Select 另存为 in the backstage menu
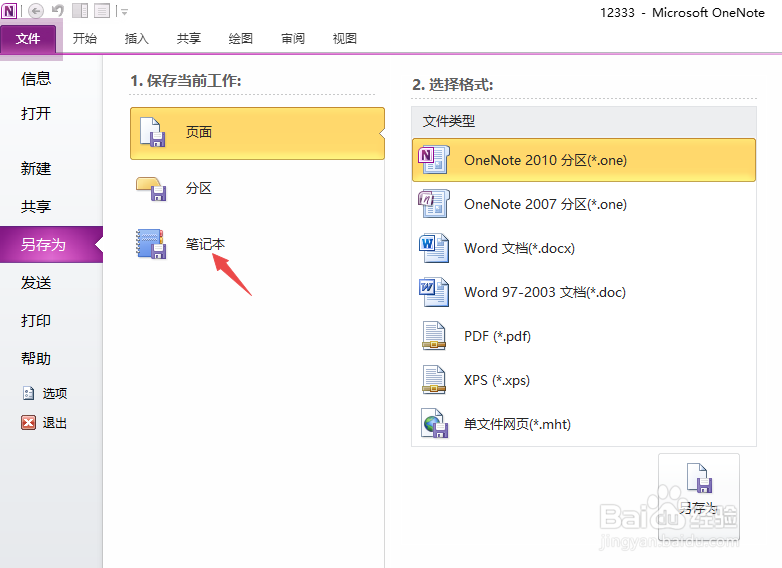Image resolution: width=782 pixels, height=568 pixels. point(51,244)
